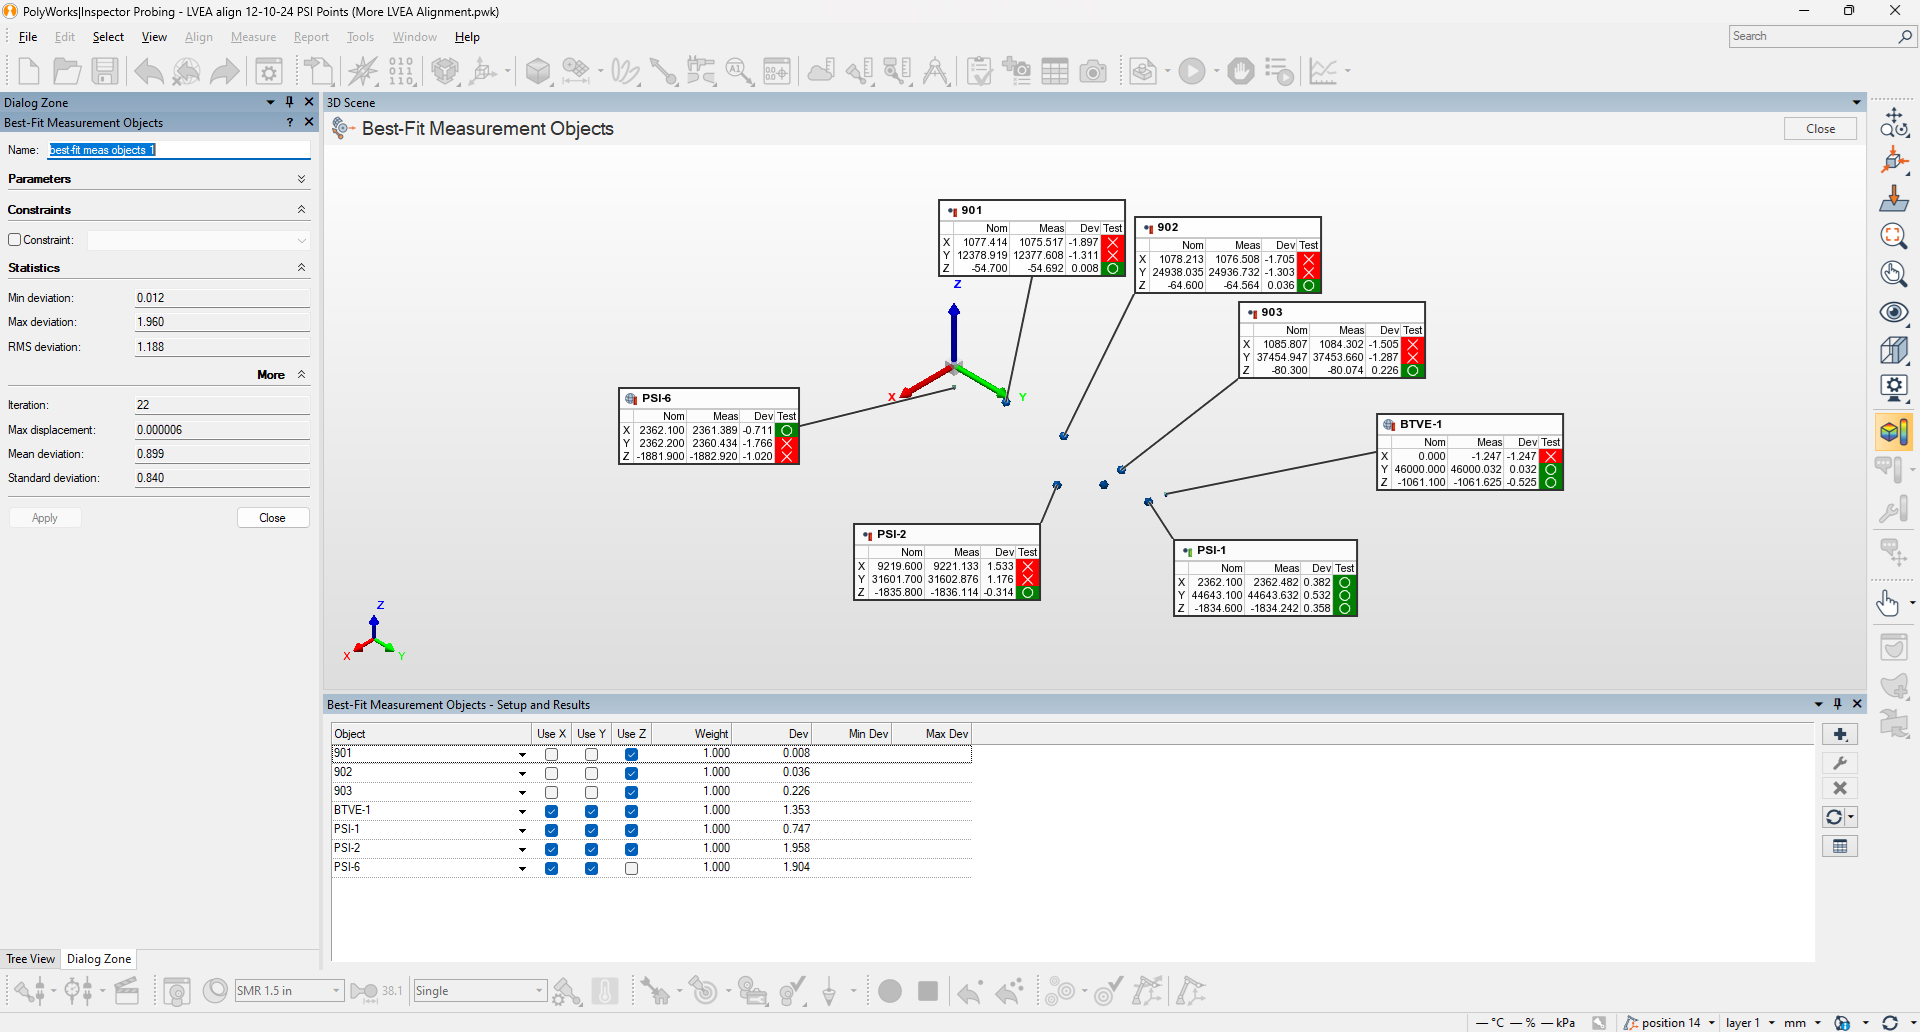Open the SMR 1.5 in dropdown
1920x1032 pixels.
pyautogui.click(x=336, y=991)
